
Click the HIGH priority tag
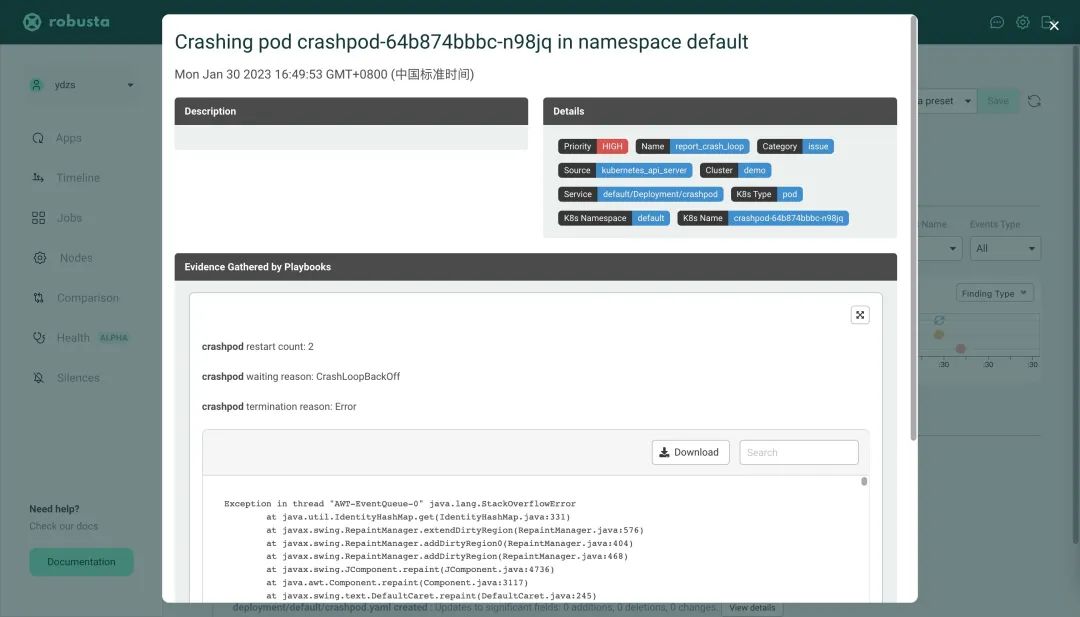click(x=612, y=146)
